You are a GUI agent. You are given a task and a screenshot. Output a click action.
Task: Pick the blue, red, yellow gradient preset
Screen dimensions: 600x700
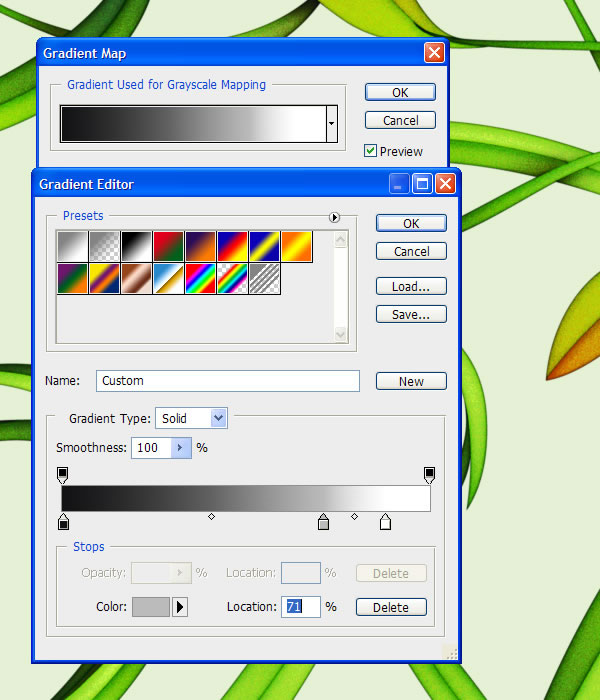233,246
